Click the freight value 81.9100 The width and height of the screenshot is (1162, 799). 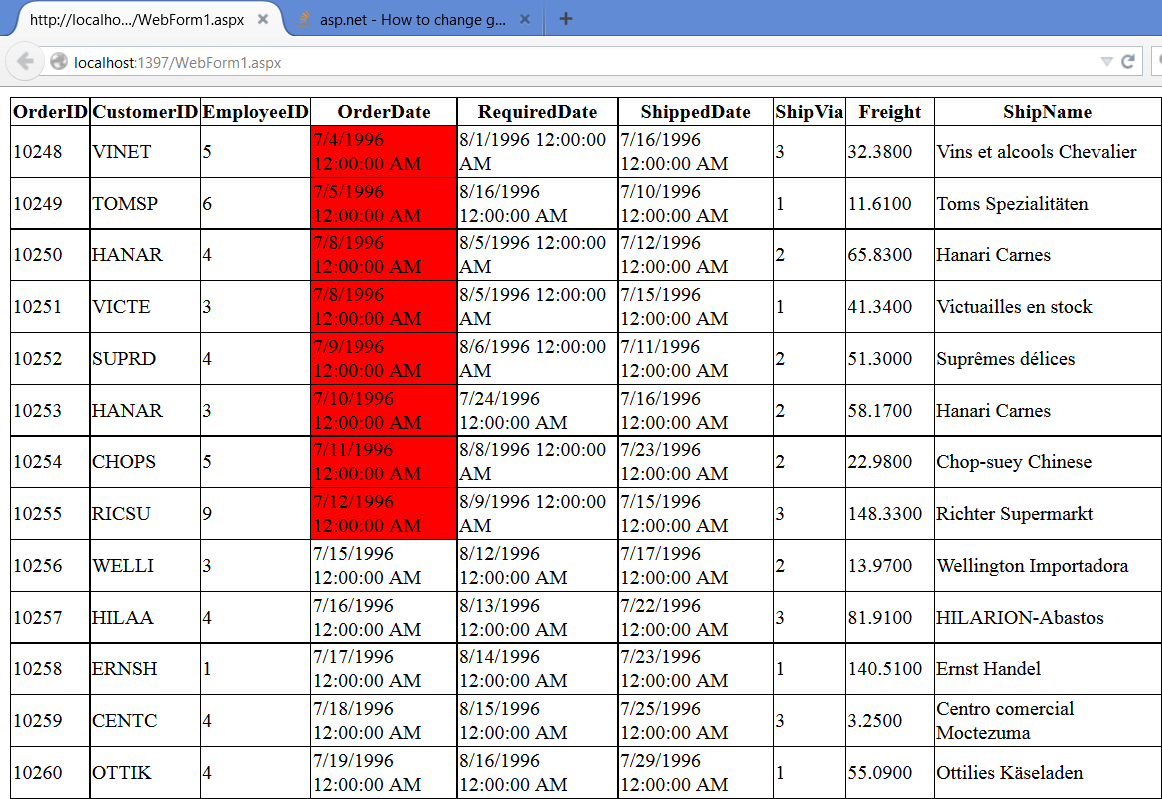point(890,617)
